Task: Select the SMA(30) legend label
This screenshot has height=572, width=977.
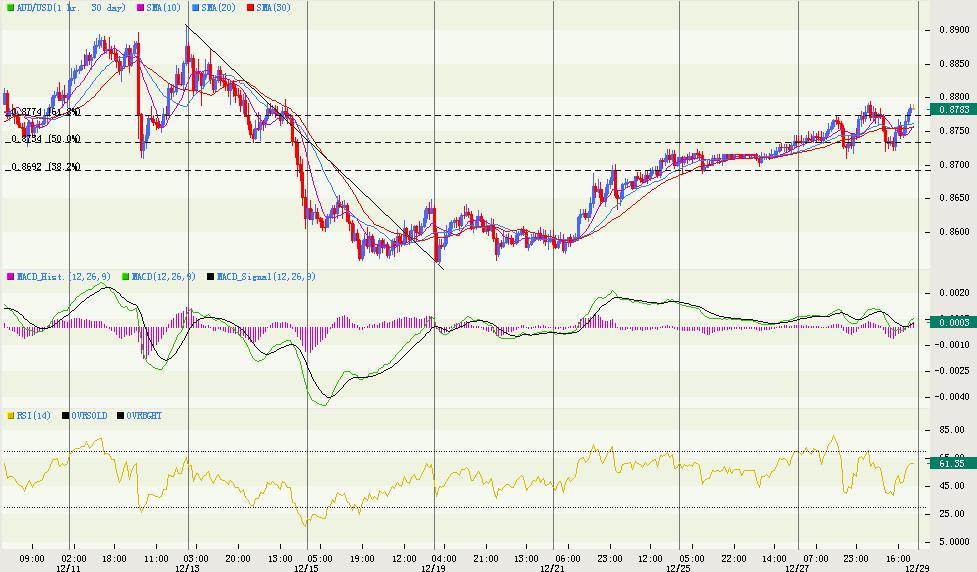Action: tap(274, 8)
